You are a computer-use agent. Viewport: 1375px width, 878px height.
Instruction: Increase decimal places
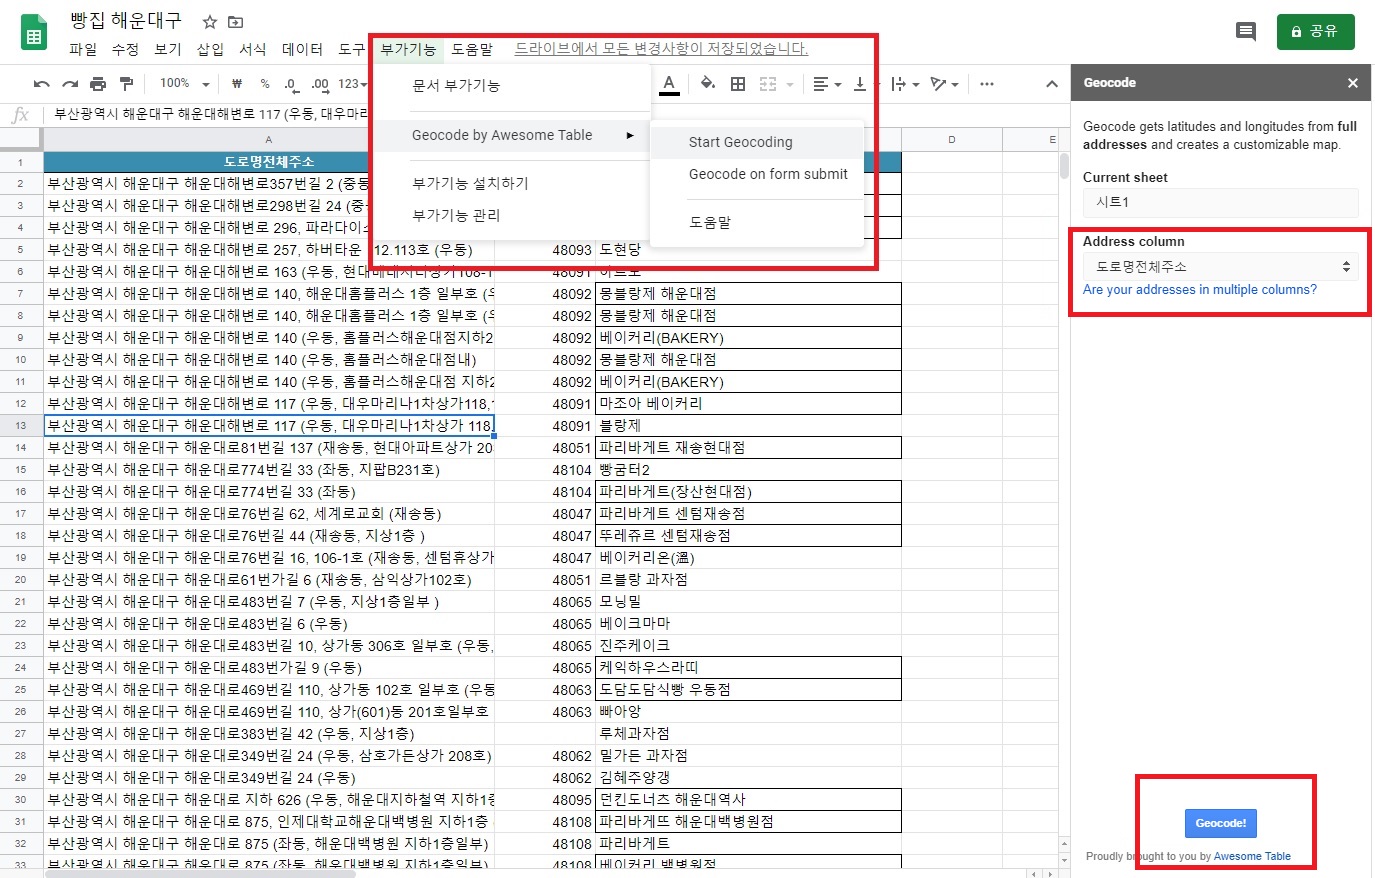tap(320, 84)
